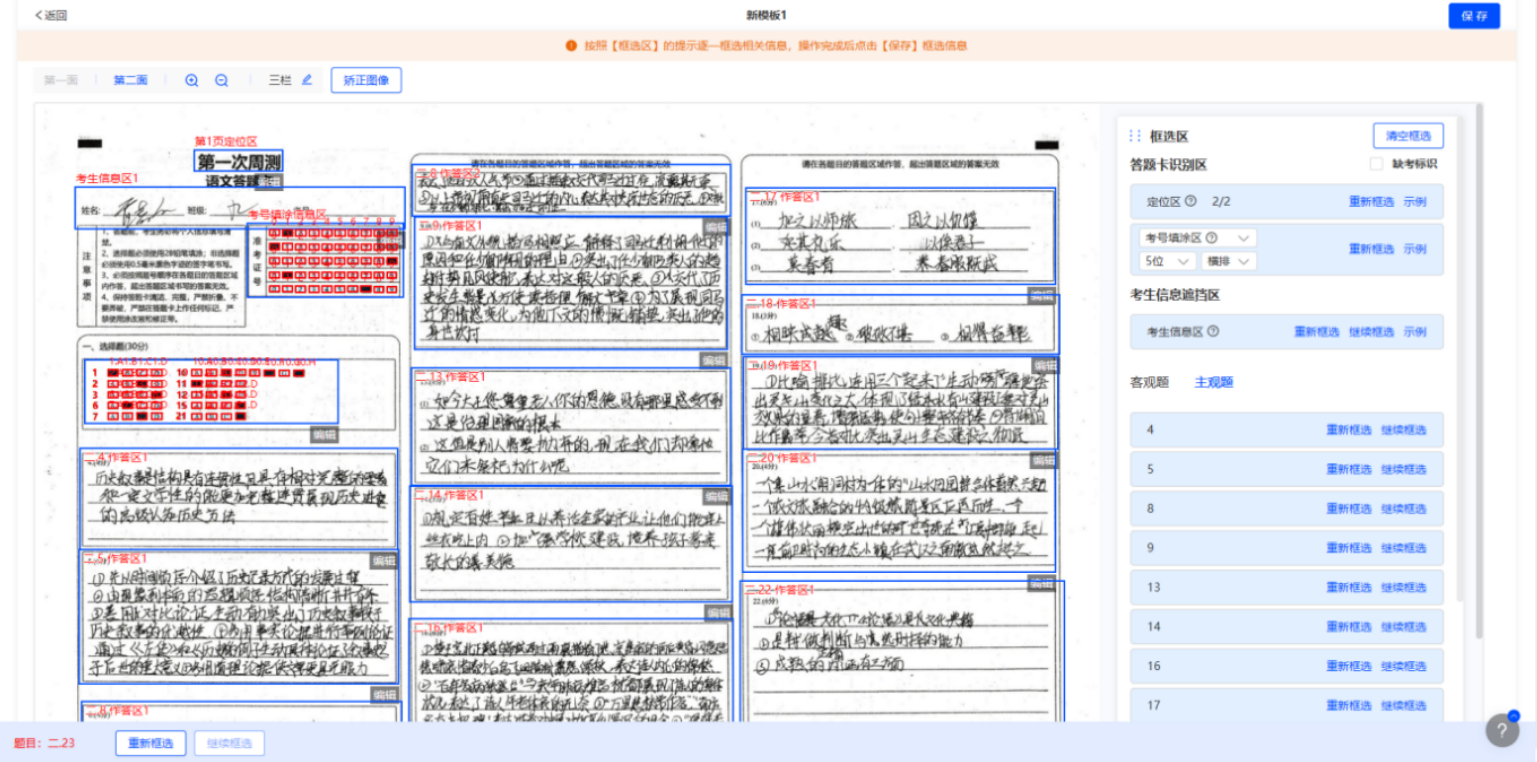Screen dimensions: 1537x762
Task: Click 继续框选 for question 16
Action: pos(1404,666)
